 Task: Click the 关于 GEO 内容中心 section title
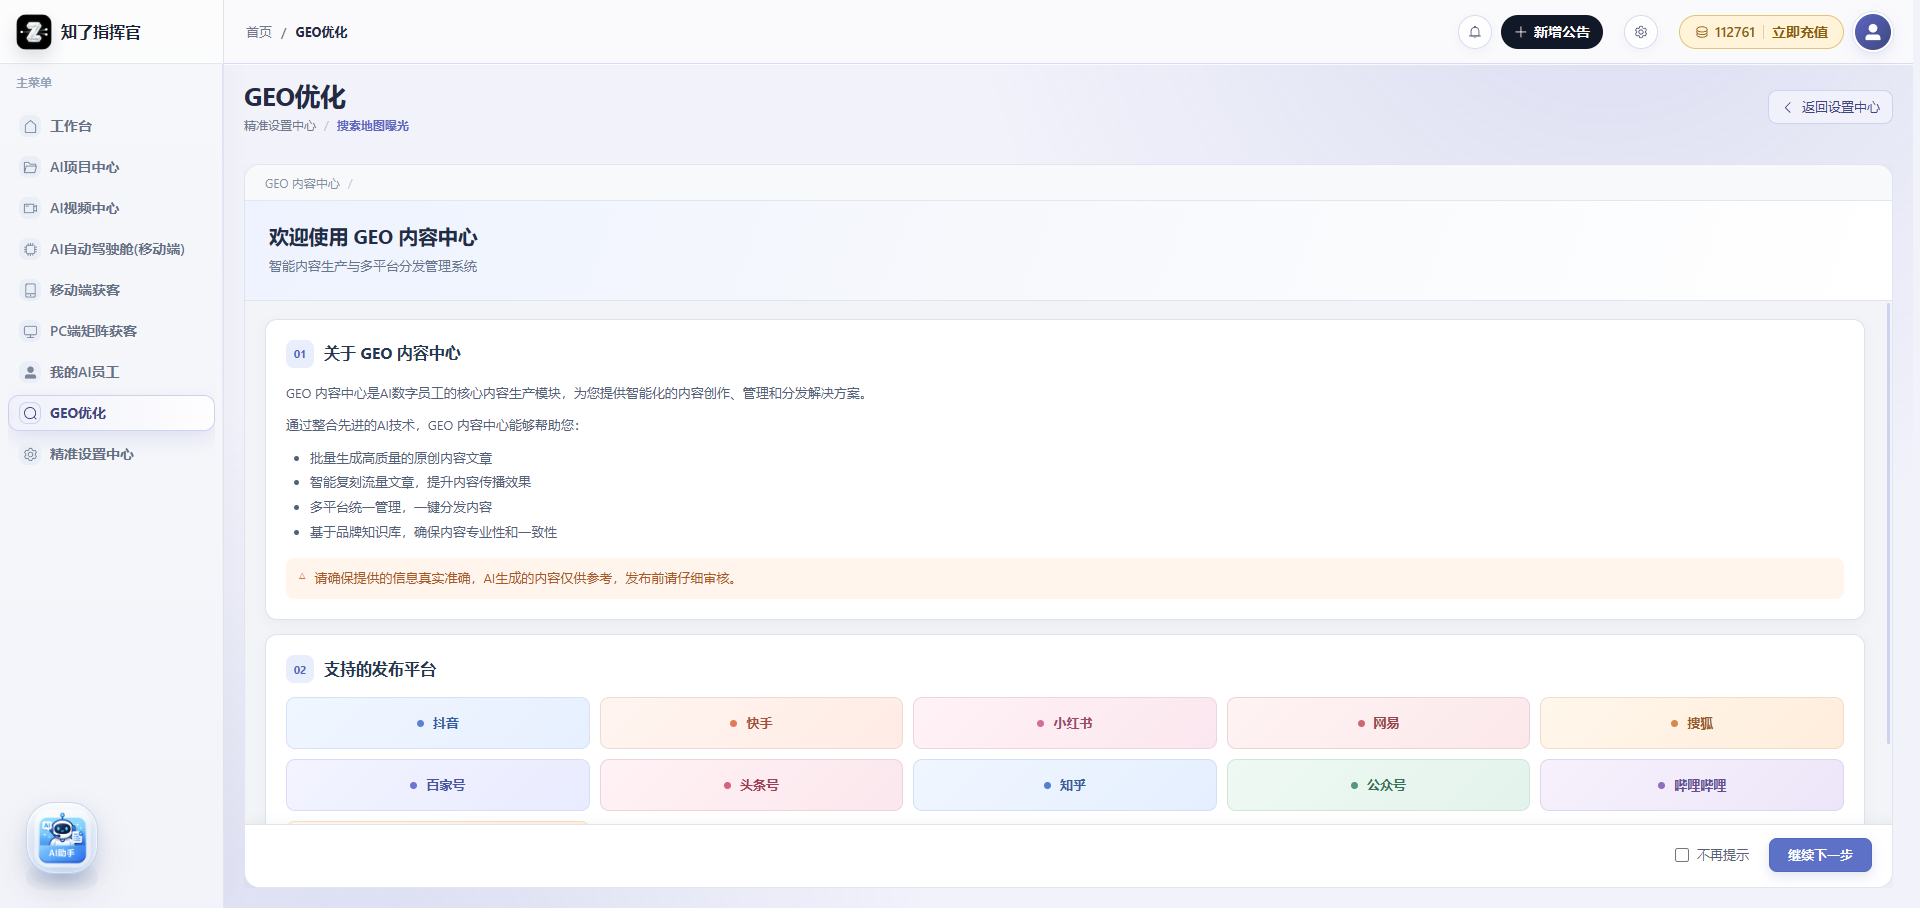pos(392,353)
